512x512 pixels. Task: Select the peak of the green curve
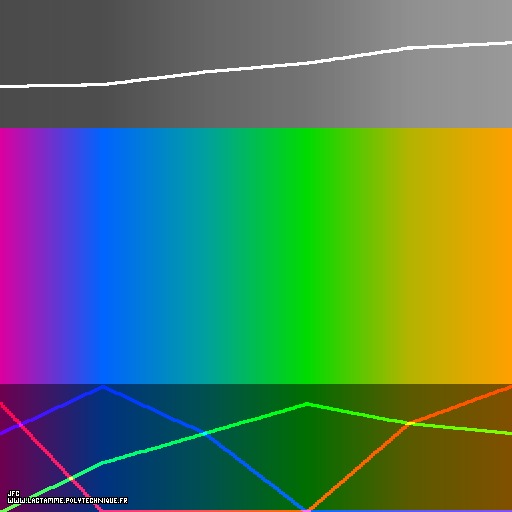307,404
